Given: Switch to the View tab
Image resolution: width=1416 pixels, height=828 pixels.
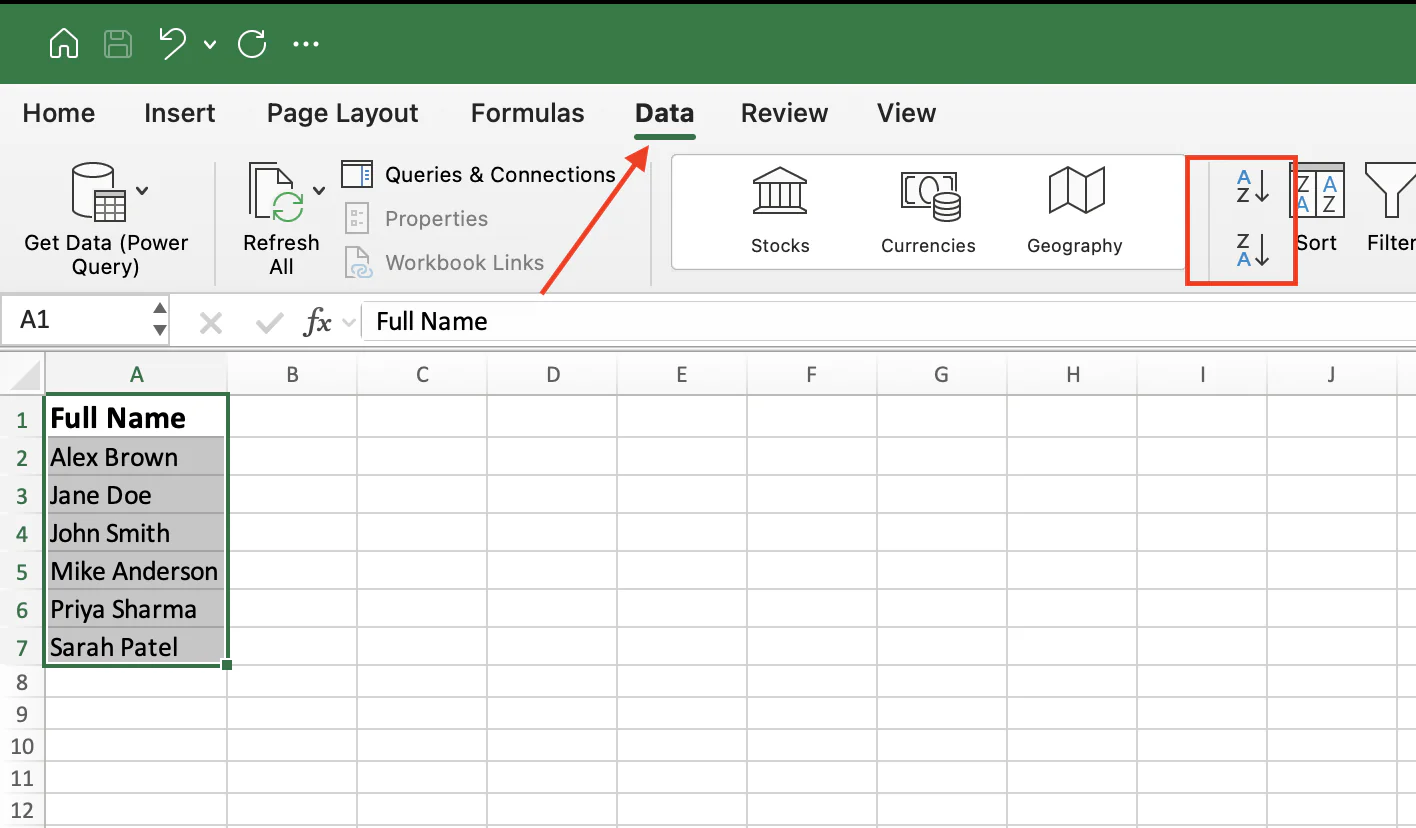Looking at the screenshot, I should pyautogui.click(x=907, y=113).
